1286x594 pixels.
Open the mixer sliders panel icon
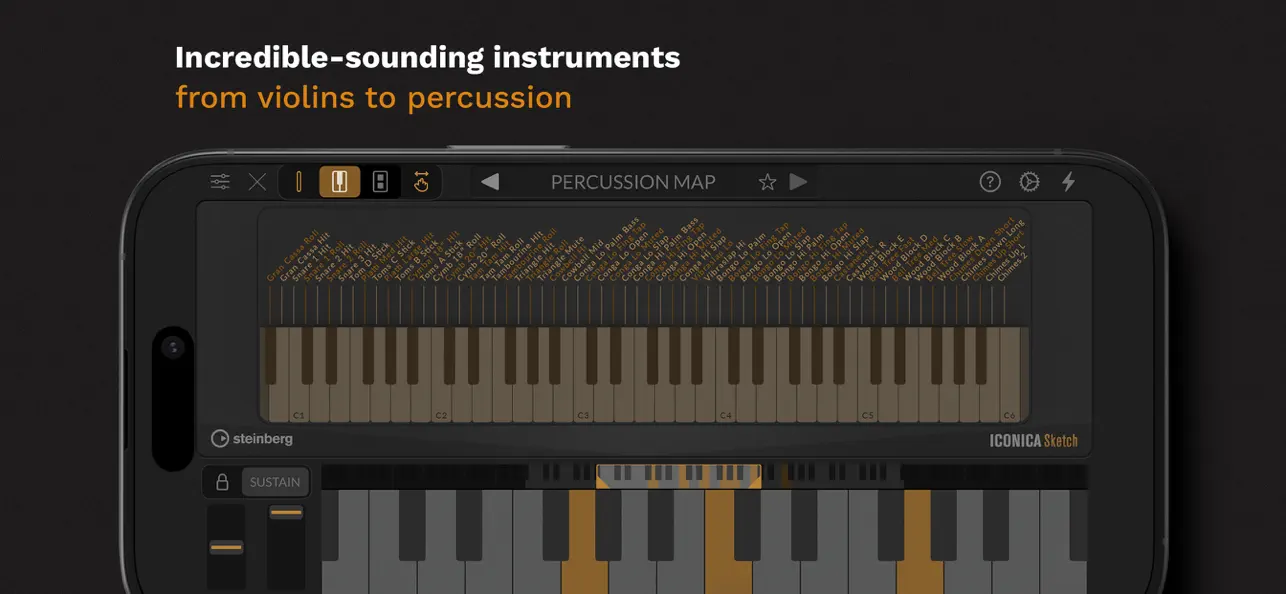pos(220,182)
